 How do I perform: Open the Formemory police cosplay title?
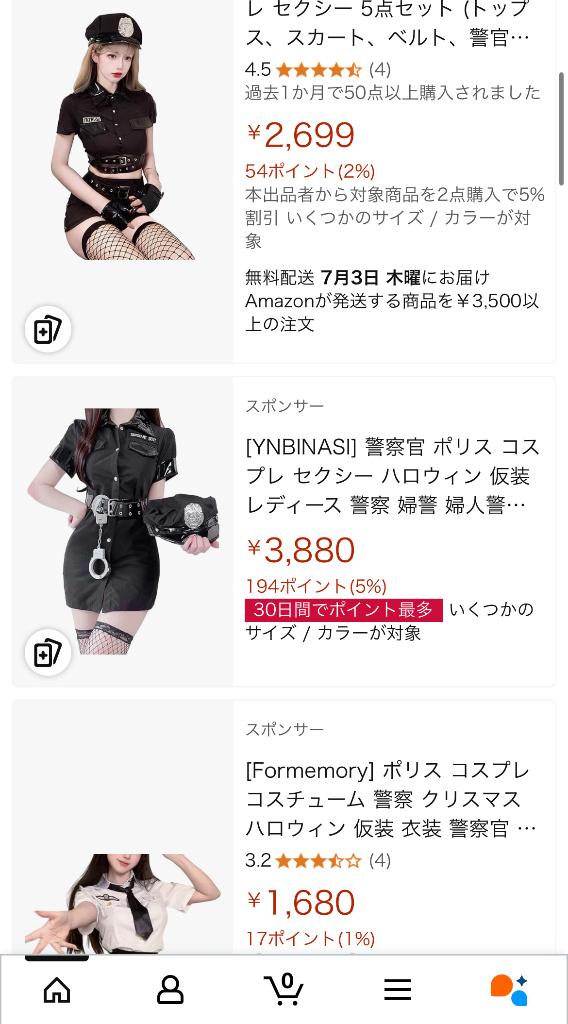[390, 799]
